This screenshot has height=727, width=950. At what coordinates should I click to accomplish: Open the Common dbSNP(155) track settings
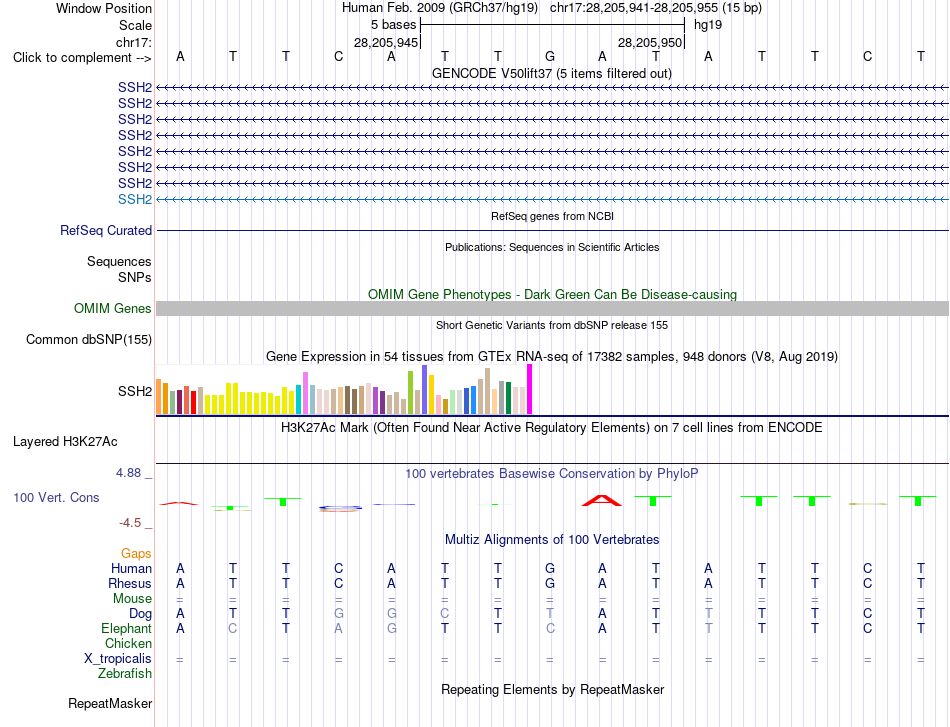pos(89,339)
